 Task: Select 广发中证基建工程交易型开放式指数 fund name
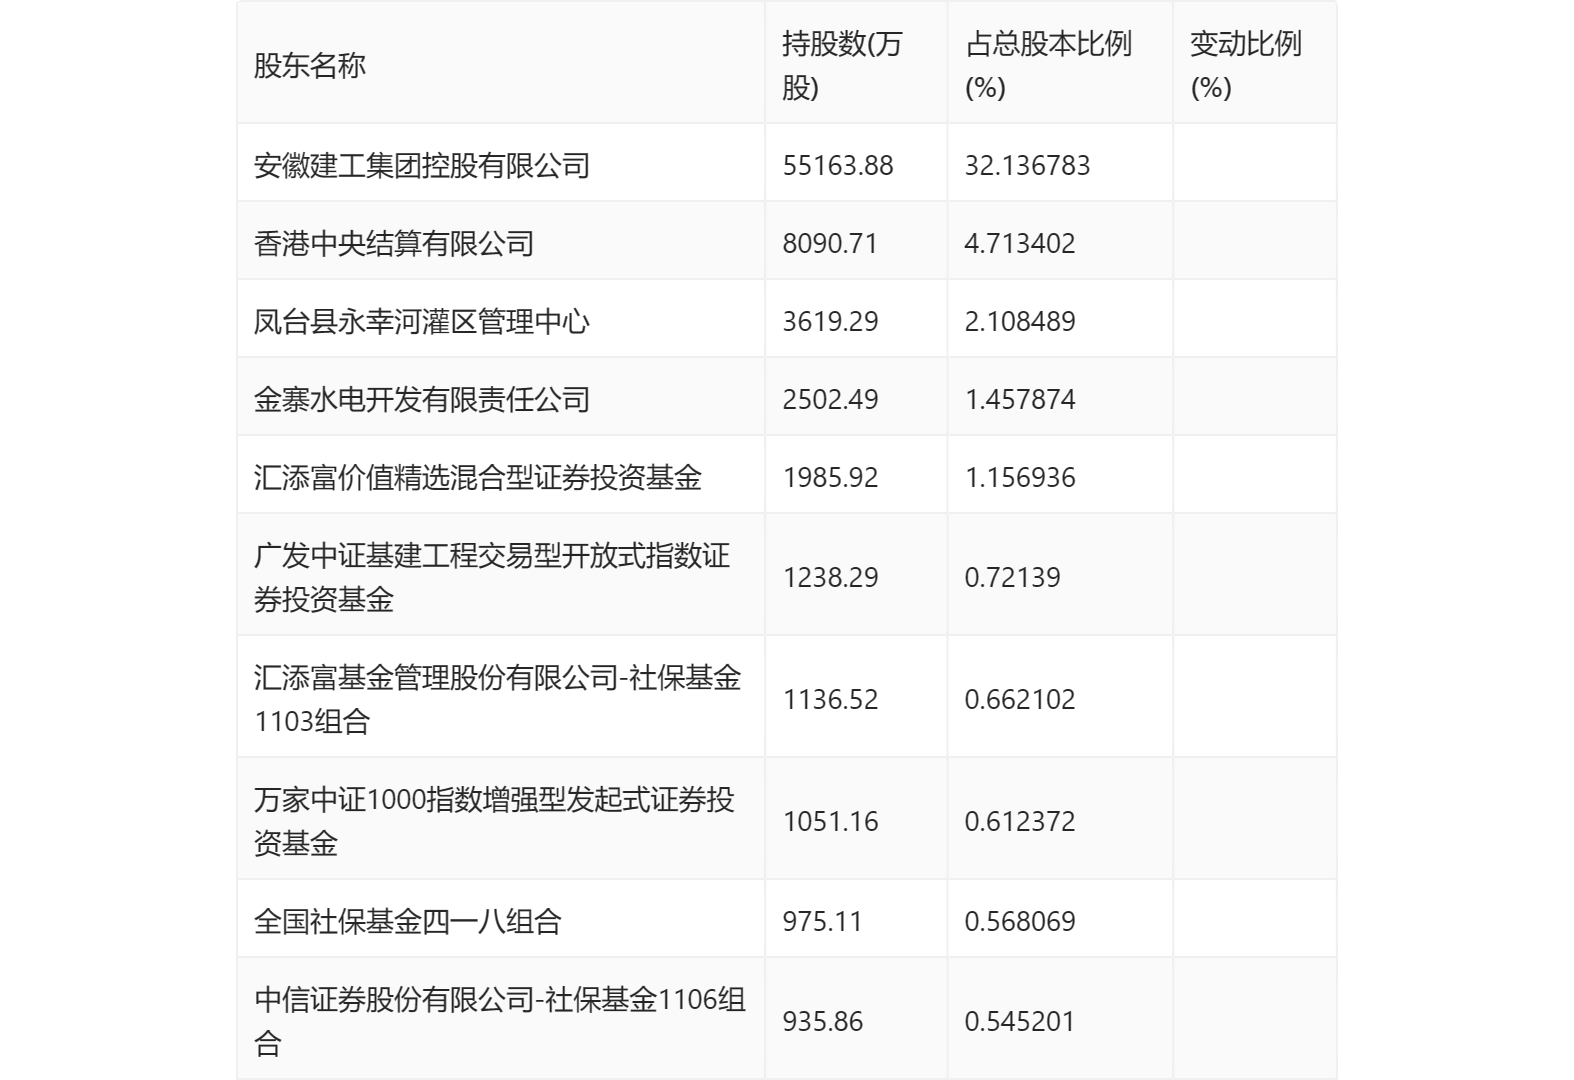pos(492,577)
